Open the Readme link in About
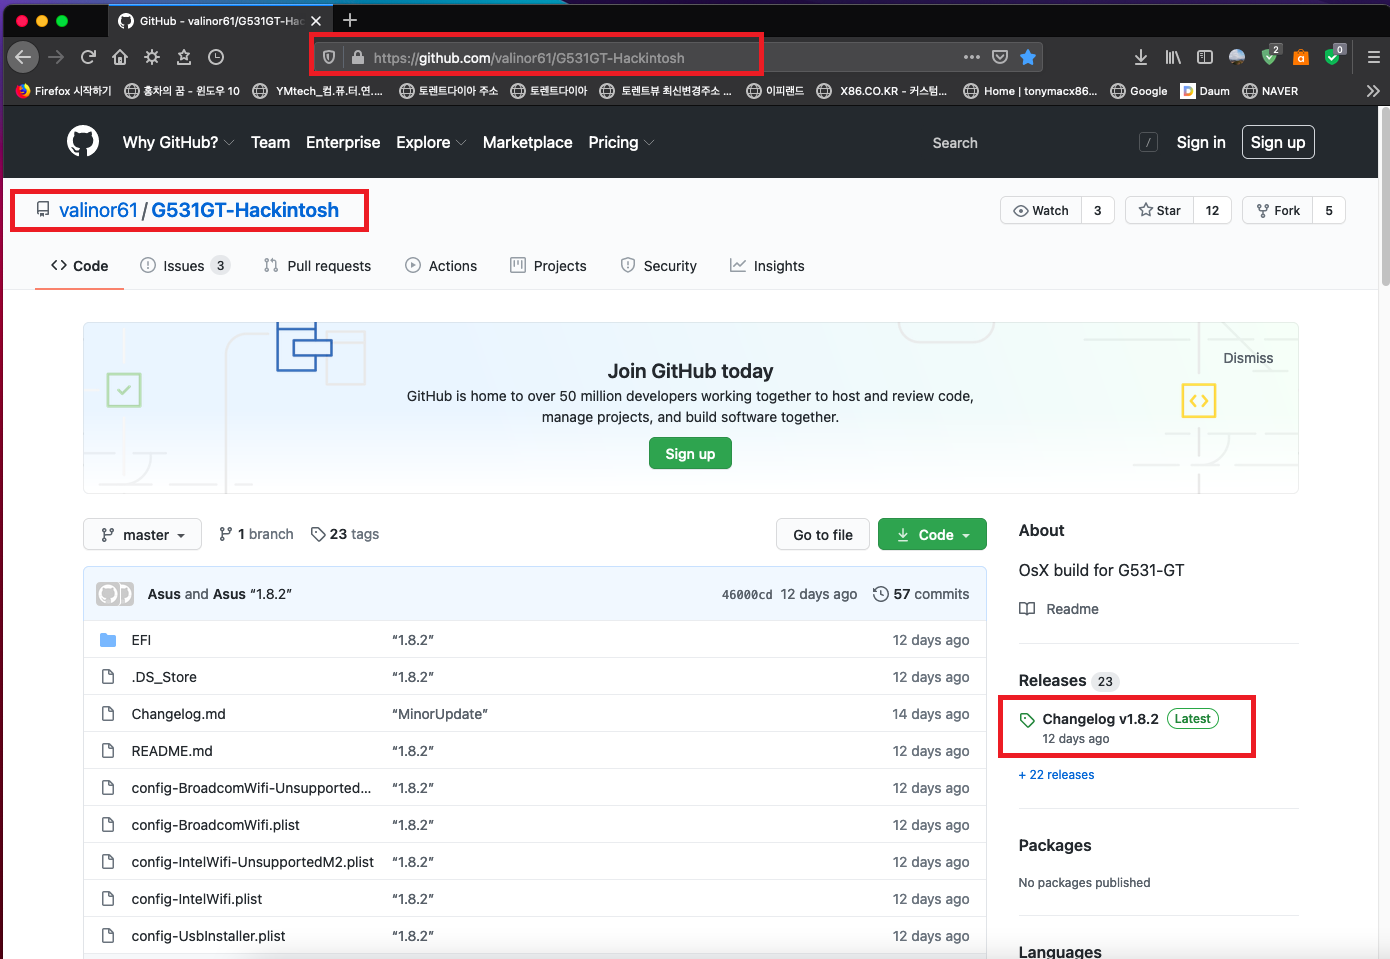The image size is (1390, 959). tap(1059, 609)
